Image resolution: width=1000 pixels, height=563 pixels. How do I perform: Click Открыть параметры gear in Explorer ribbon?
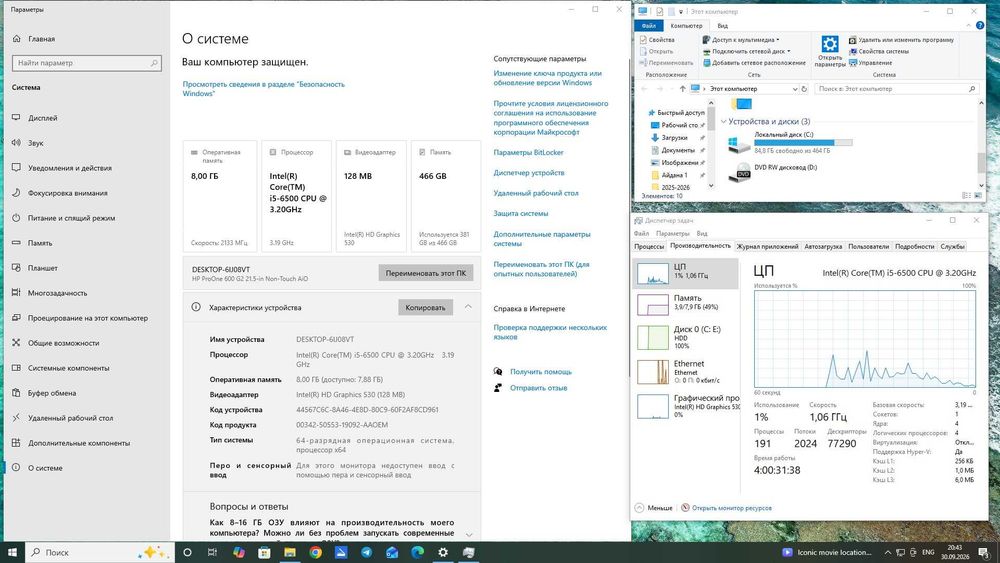[830, 51]
